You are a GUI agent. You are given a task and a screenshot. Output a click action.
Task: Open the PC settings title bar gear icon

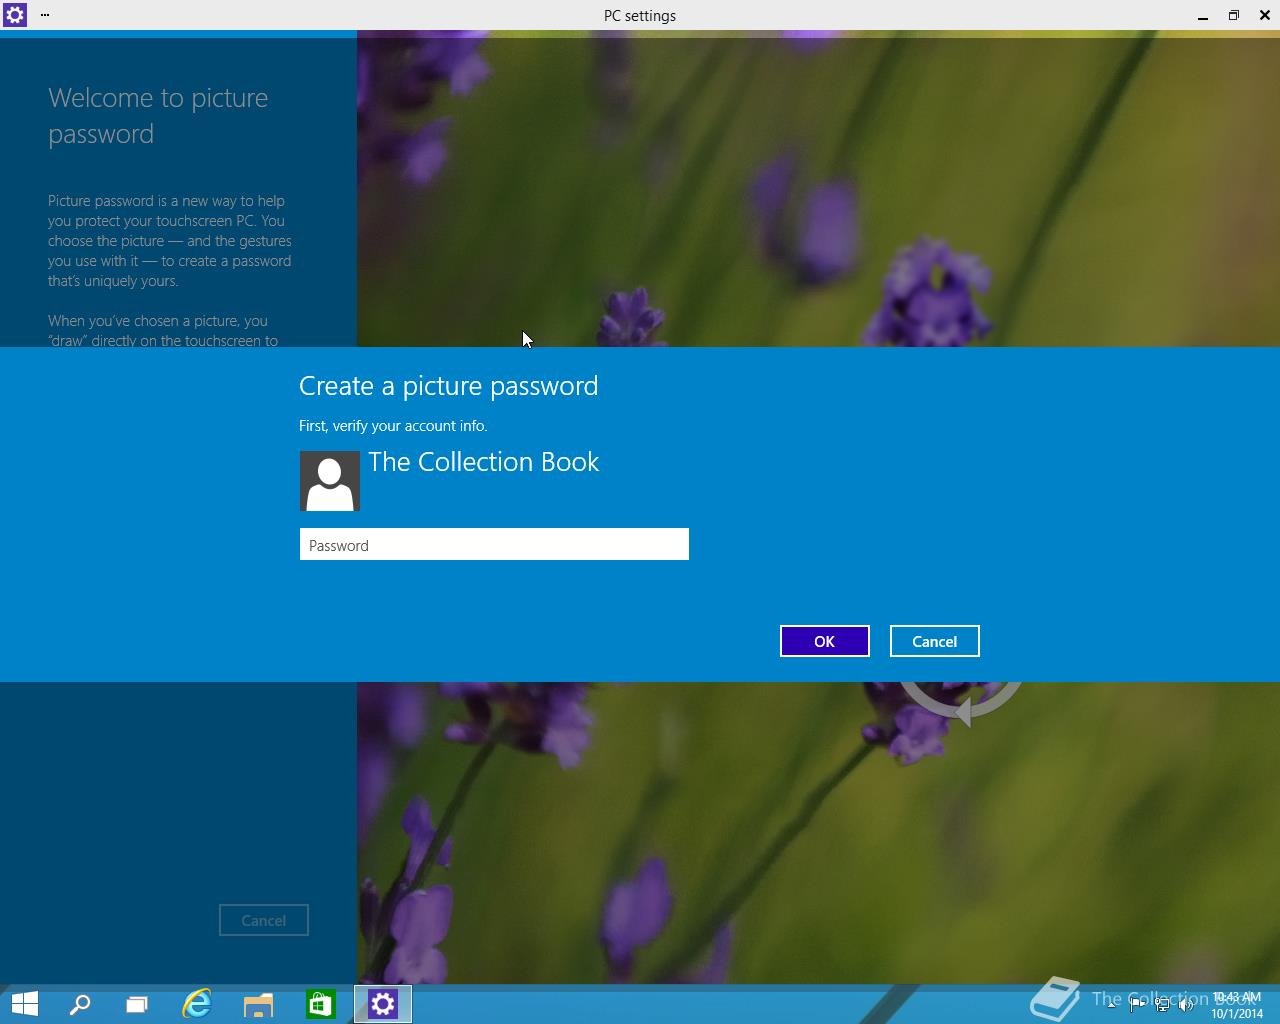tap(15, 15)
